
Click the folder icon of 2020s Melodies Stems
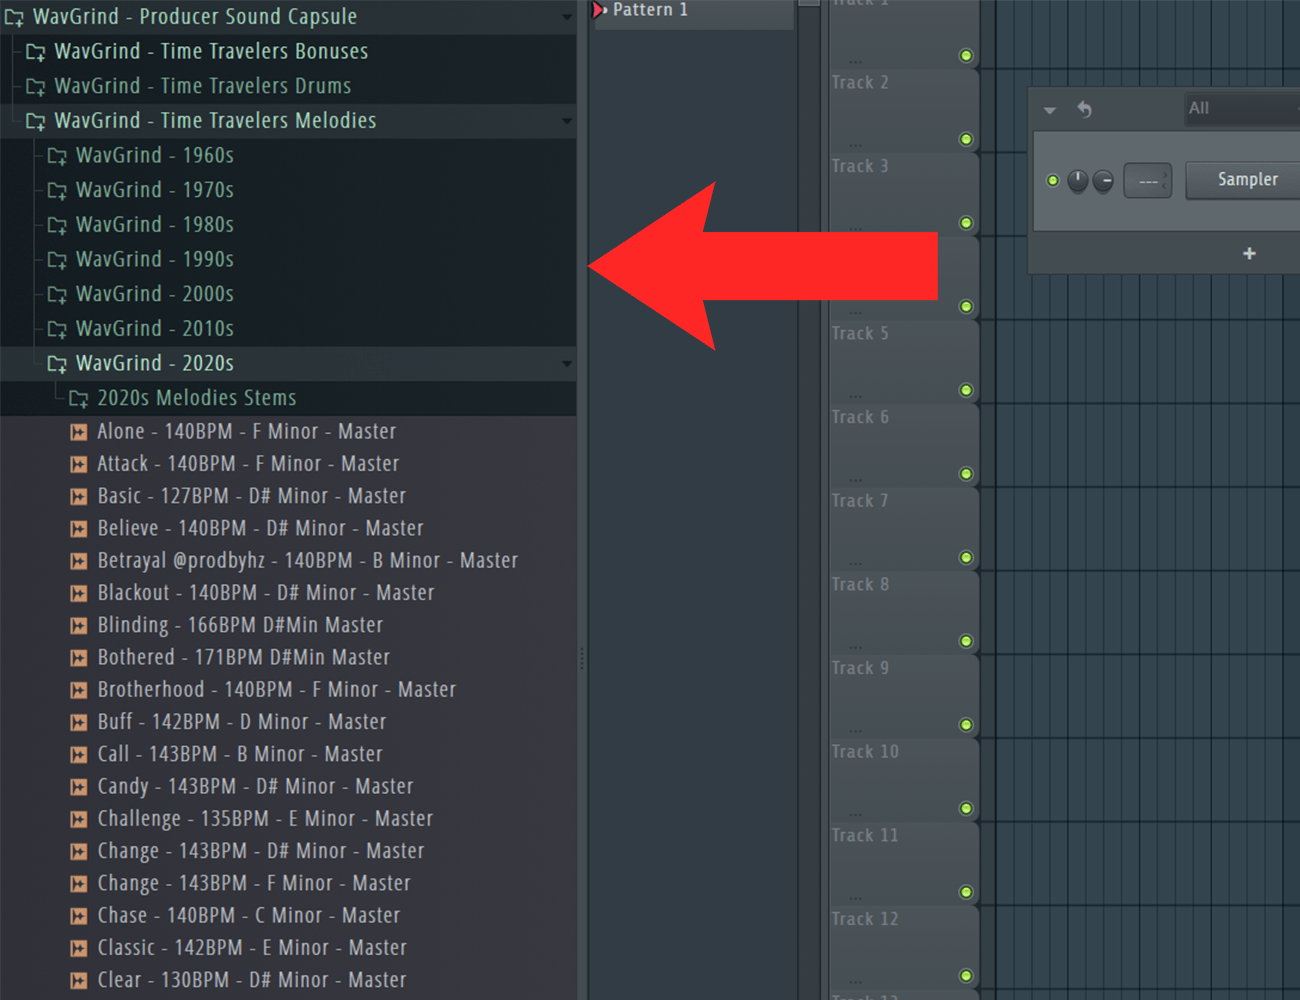[x=78, y=399]
